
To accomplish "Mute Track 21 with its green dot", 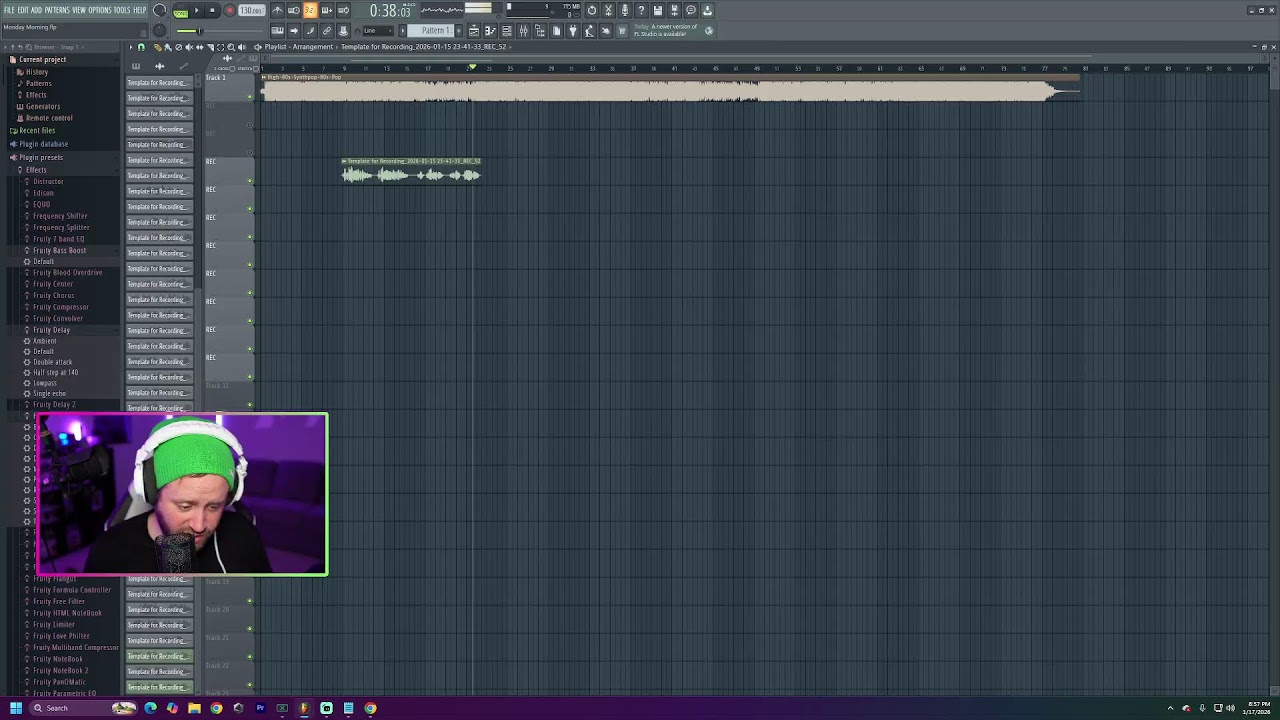I will click(250, 657).
